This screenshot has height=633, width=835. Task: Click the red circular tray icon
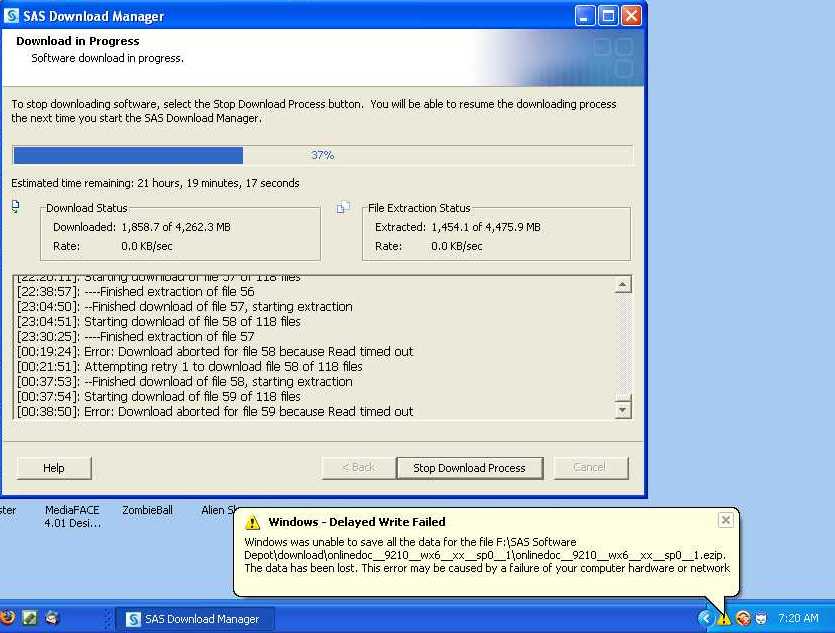742,619
